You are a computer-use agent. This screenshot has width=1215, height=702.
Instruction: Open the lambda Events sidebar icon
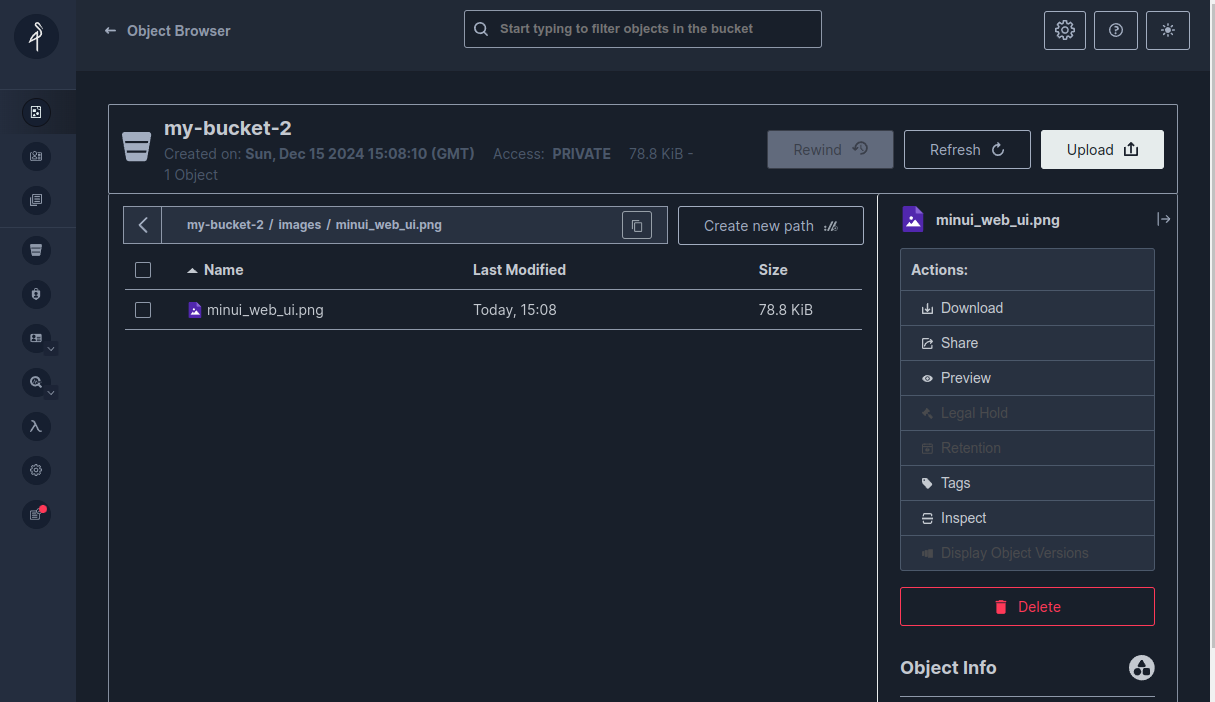point(36,426)
